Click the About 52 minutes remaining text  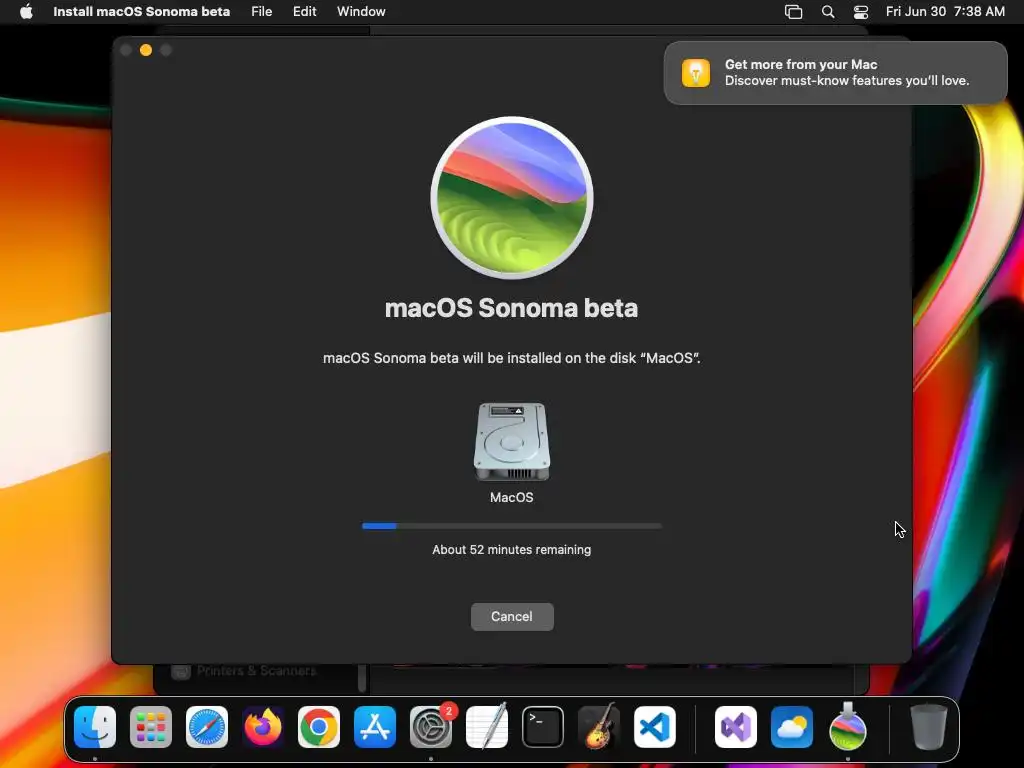tap(511, 550)
